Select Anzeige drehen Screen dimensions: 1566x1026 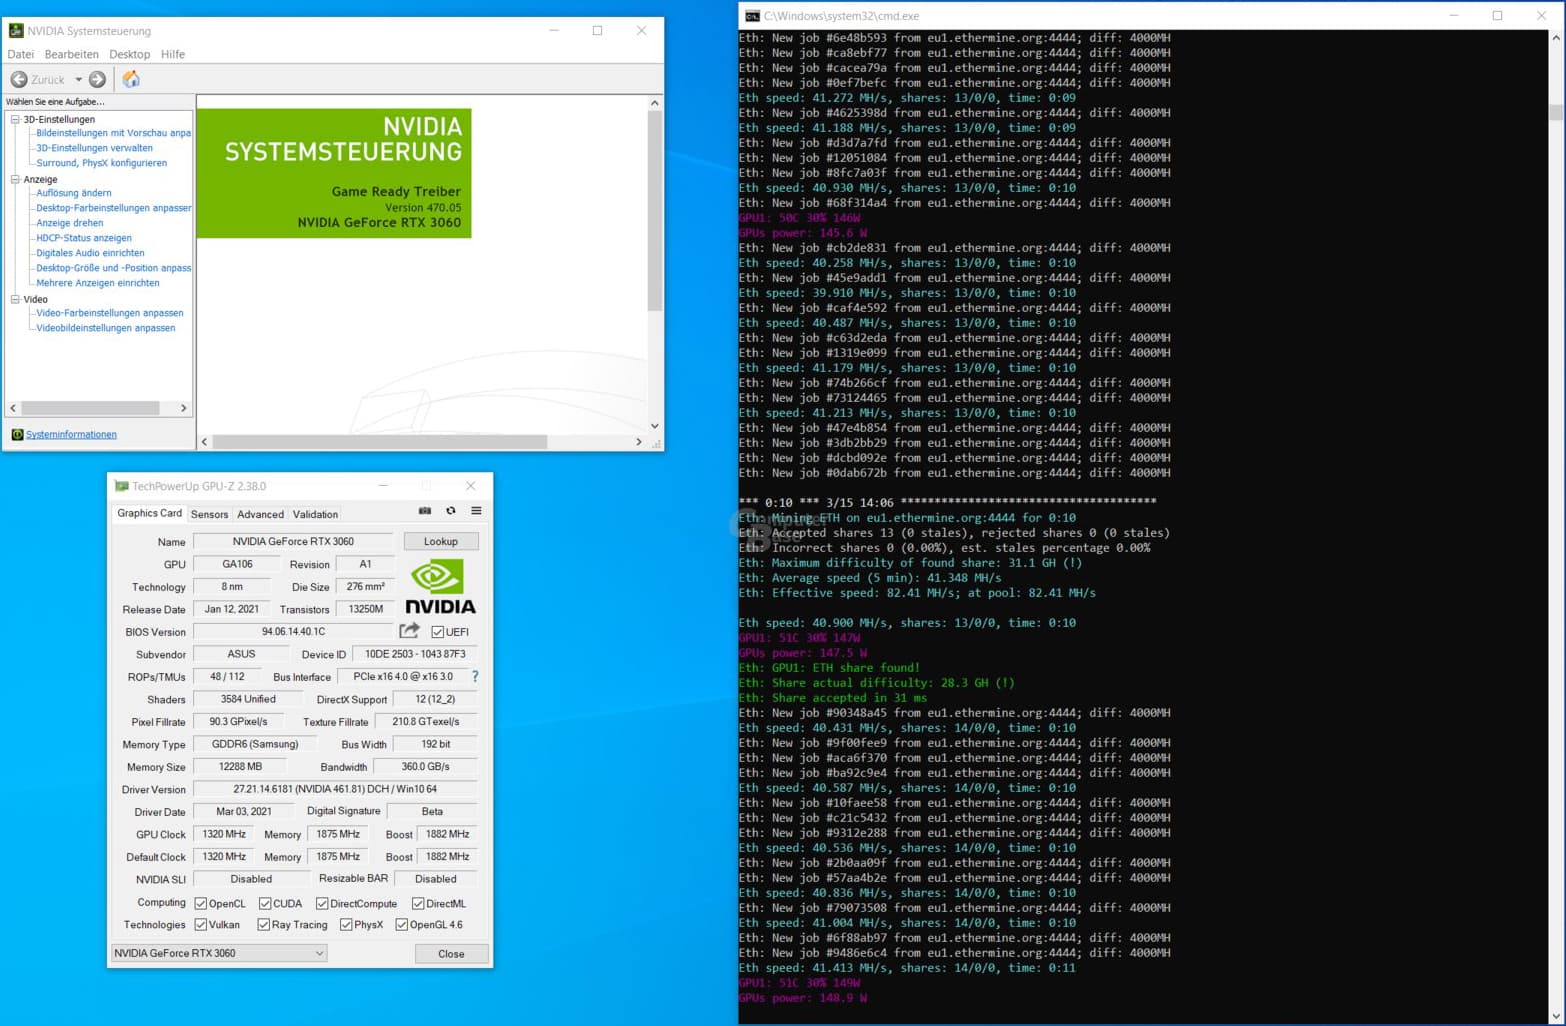pyautogui.click(x=70, y=223)
